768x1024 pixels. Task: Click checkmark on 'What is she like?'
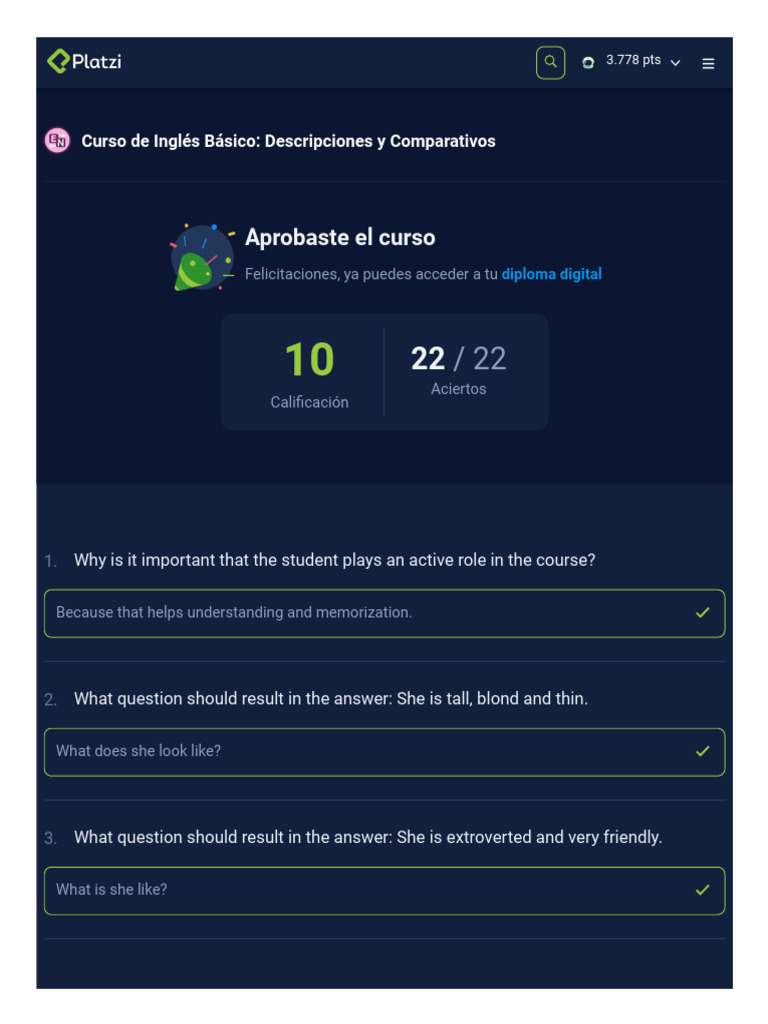click(703, 890)
